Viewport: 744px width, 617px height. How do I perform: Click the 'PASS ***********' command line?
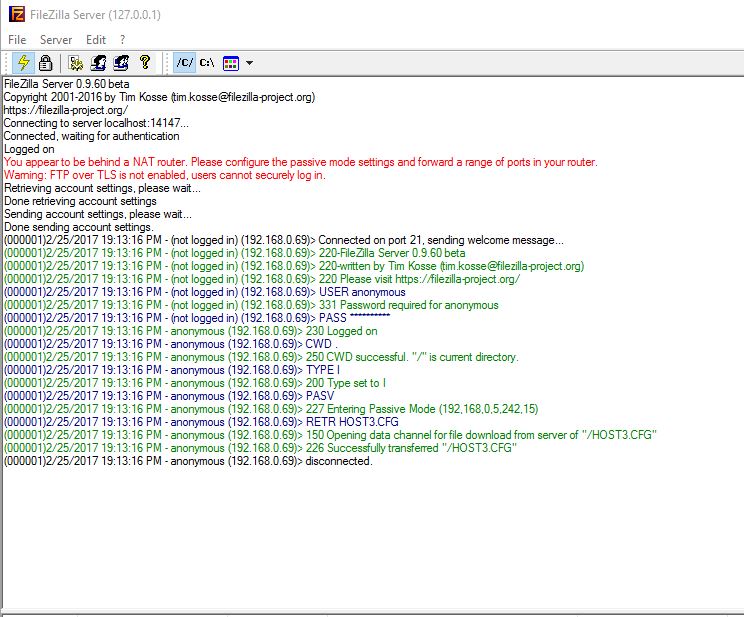pos(197,318)
